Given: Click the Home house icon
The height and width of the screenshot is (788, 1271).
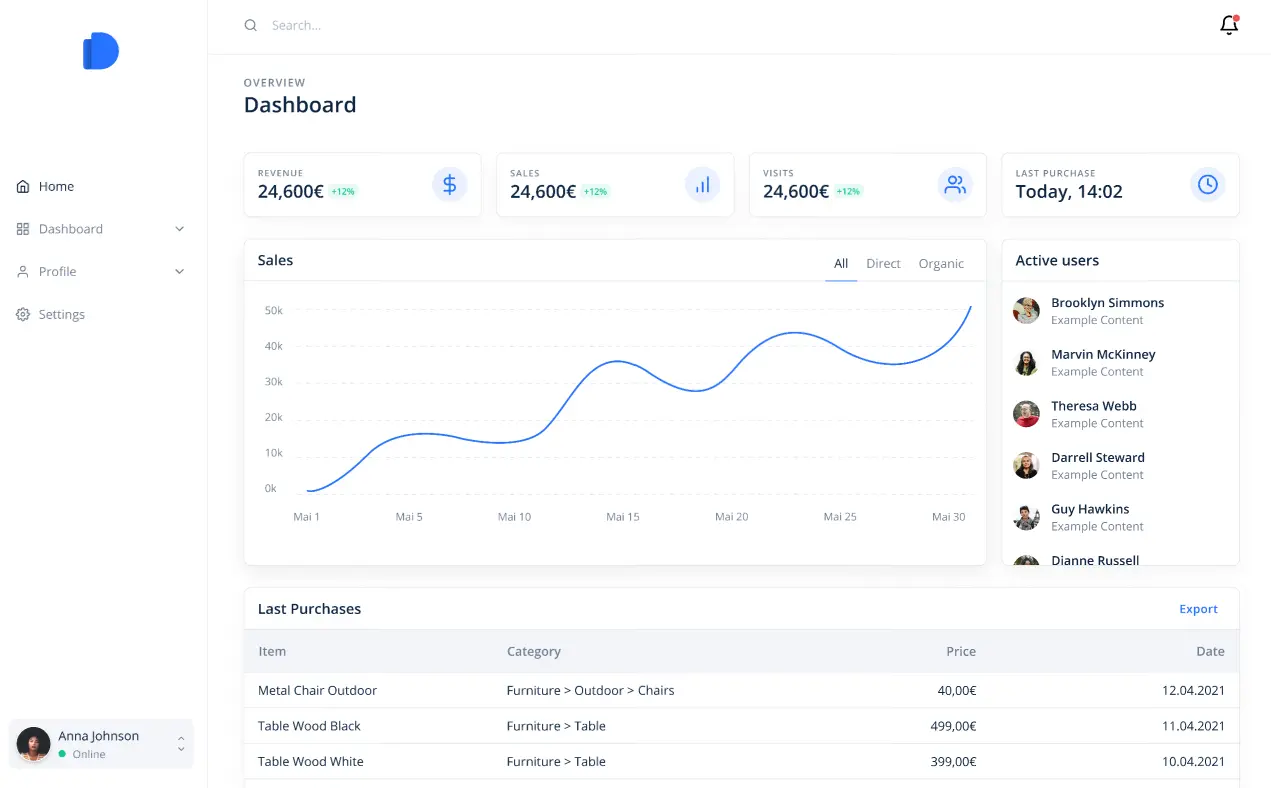Looking at the screenshot, I should (23, 186).
